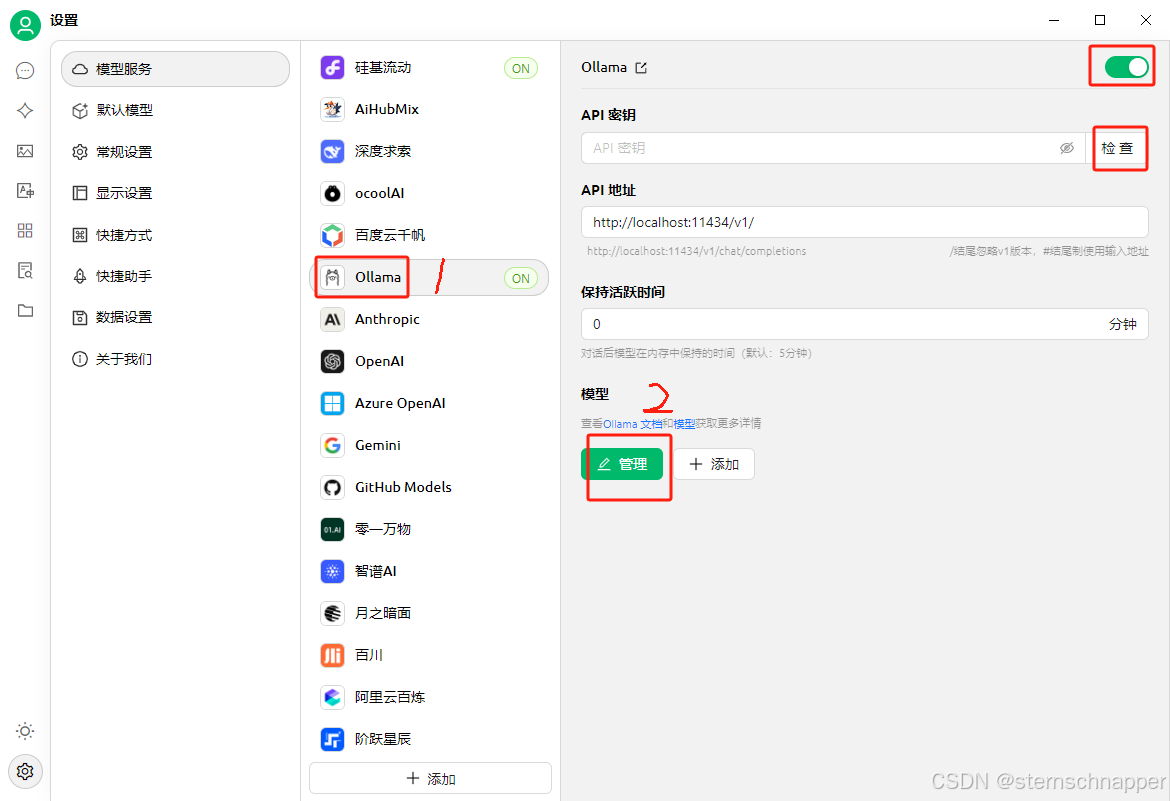Click the ON badge for 硅基流动
Viewport: 1170px width, 801px height.
[521, 68]
